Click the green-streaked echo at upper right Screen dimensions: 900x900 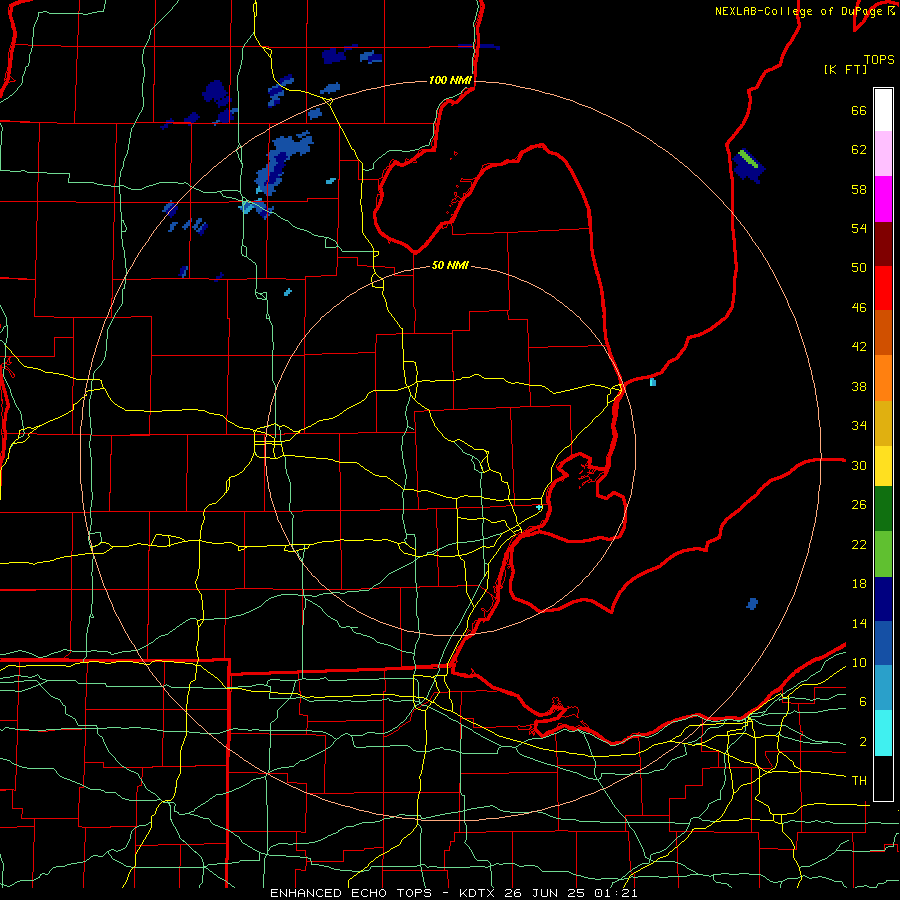(748, 165)
